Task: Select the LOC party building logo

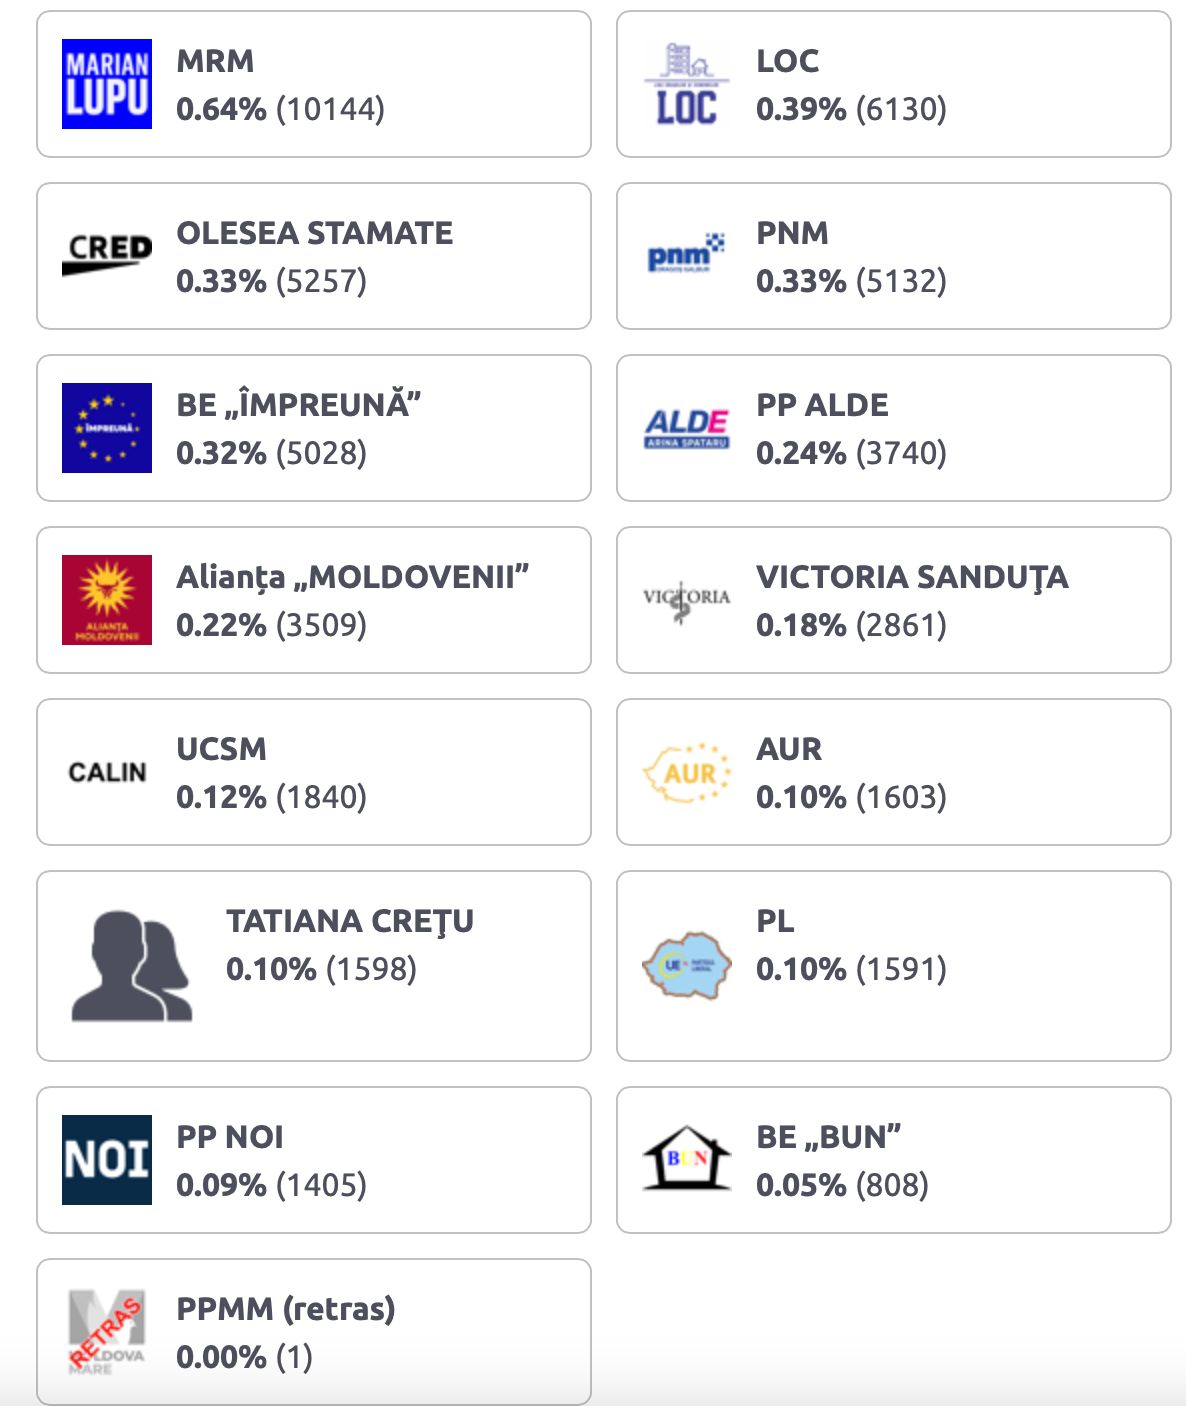Action: point(687,84)
